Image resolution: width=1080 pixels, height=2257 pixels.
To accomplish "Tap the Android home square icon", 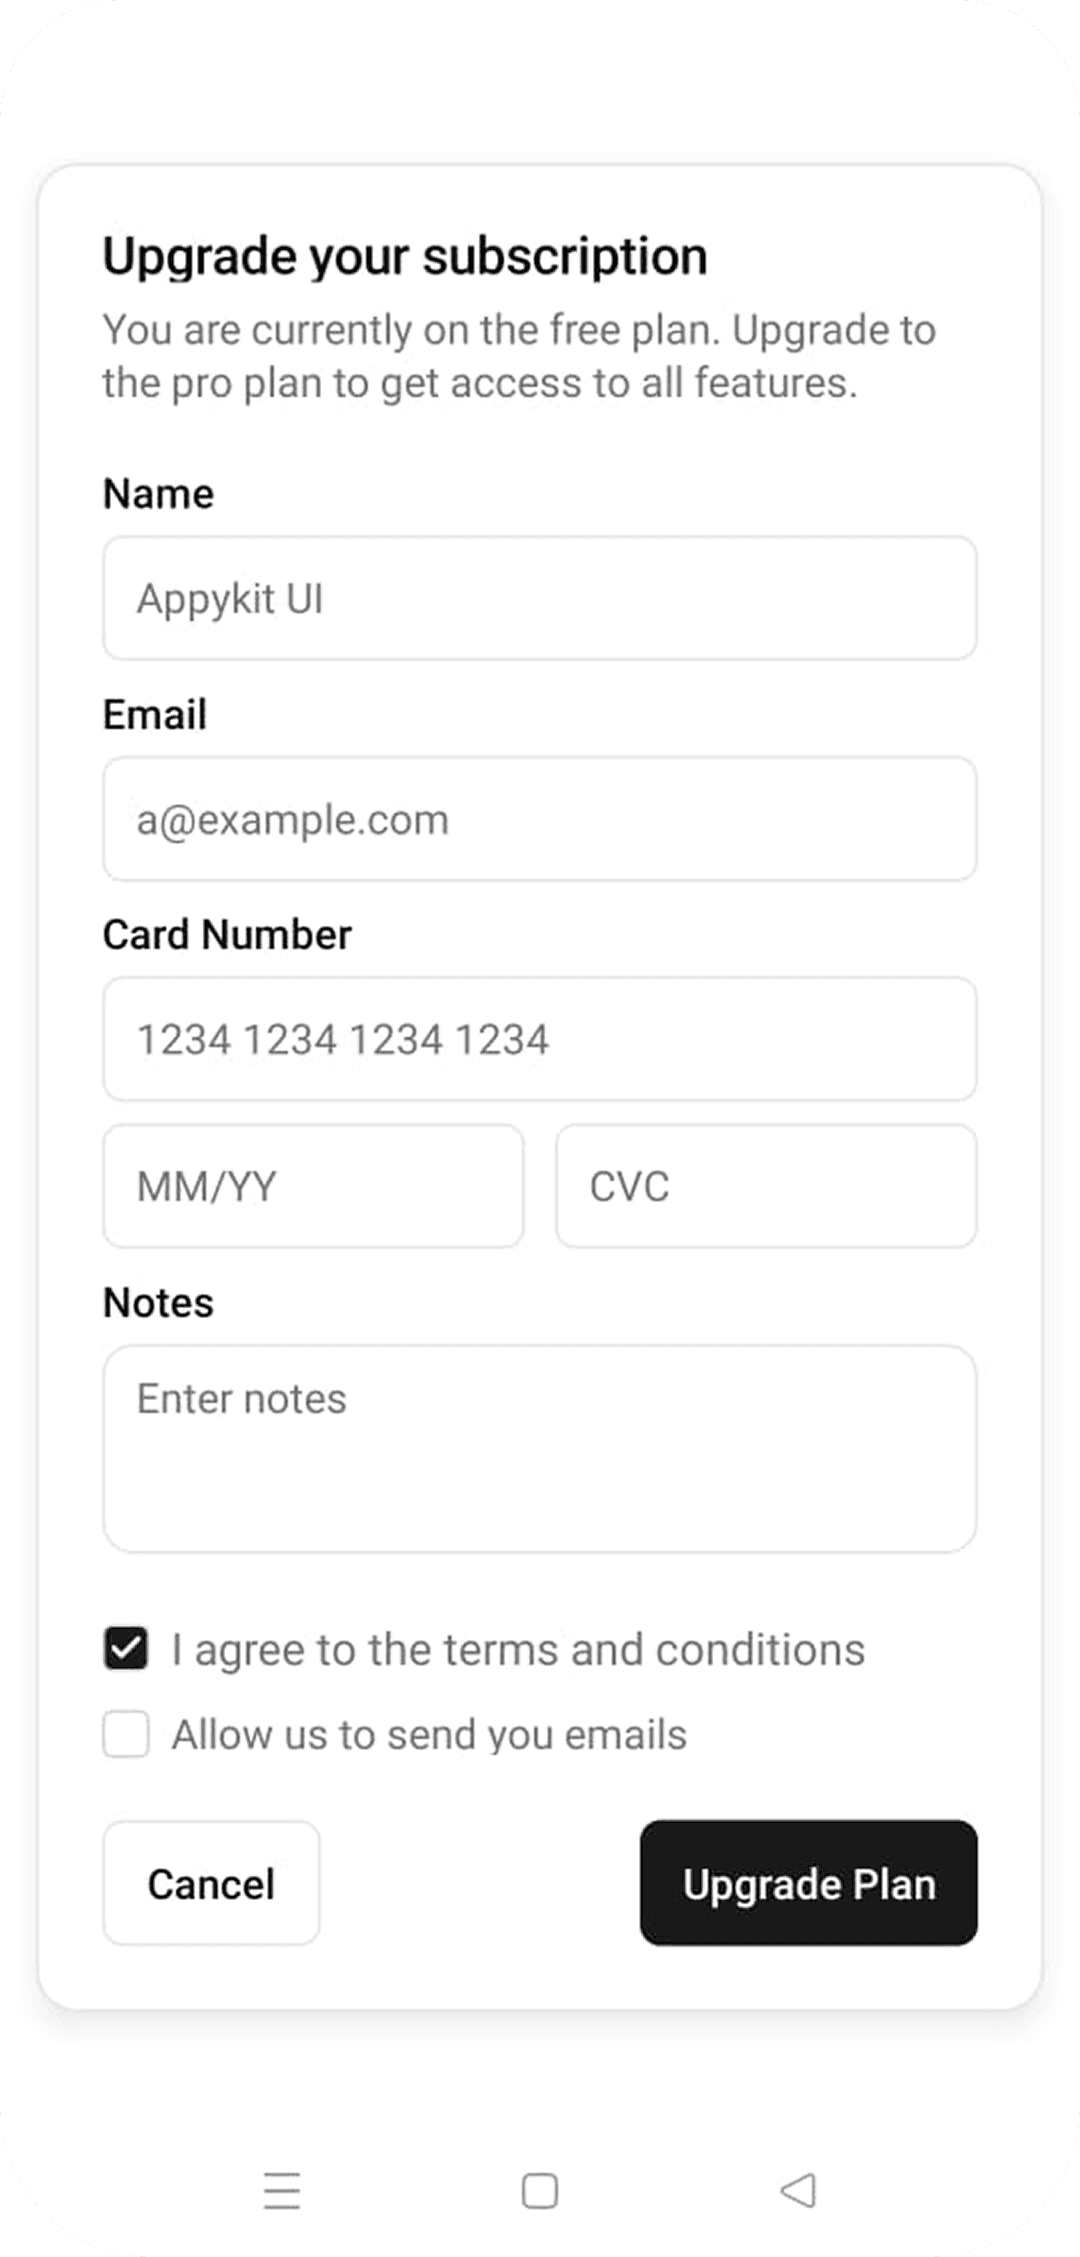I will click(x=540, y=2190).
